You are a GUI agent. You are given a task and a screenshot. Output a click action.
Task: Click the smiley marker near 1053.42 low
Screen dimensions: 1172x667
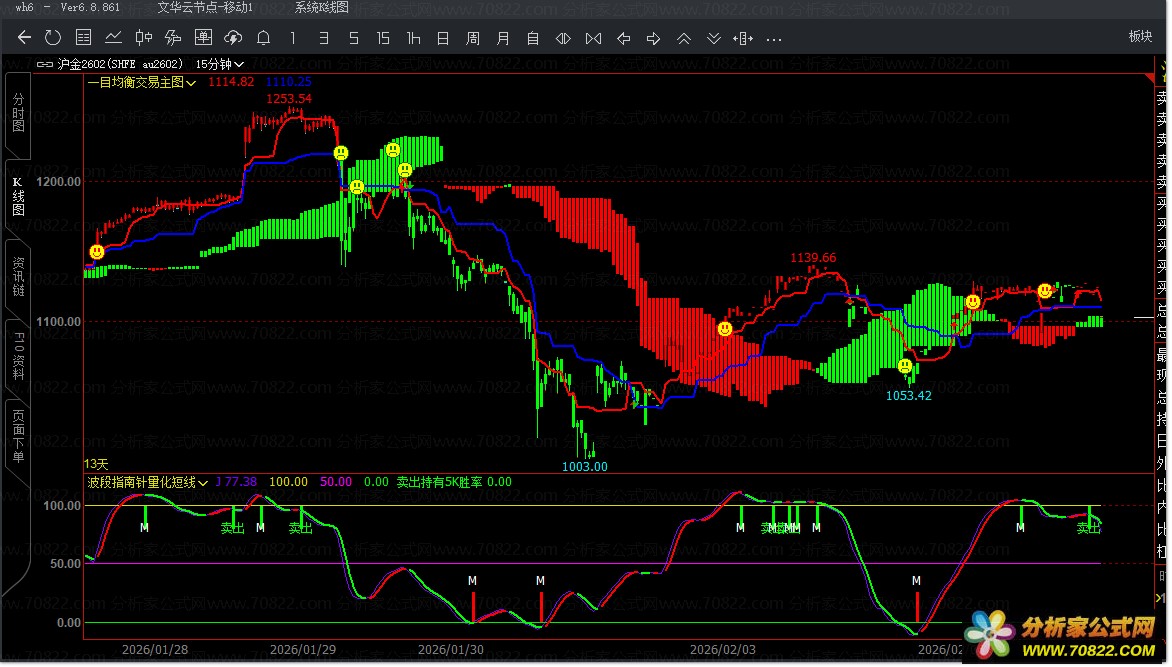[905, 367]
